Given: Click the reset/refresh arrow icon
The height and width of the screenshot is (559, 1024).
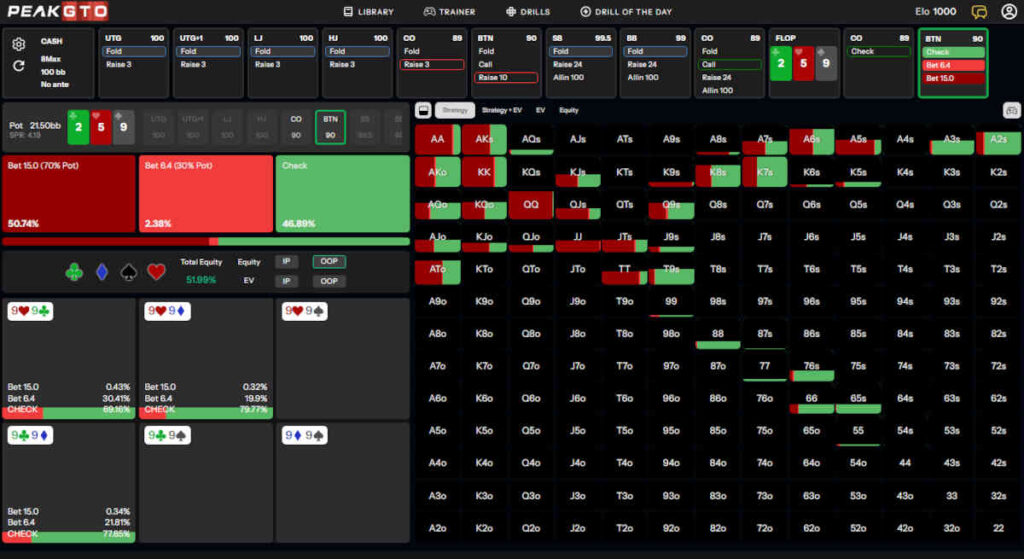Looking at the screenshot, I should click(x=19, y=66).
